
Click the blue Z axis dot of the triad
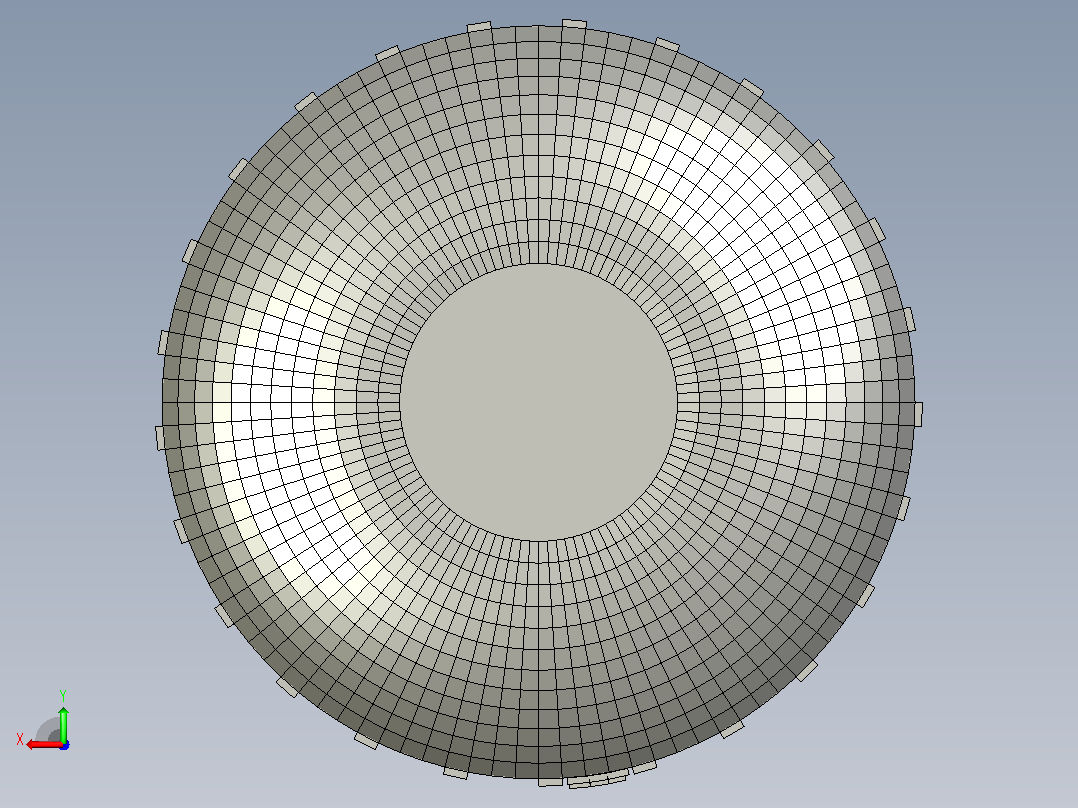coord(64,745)
